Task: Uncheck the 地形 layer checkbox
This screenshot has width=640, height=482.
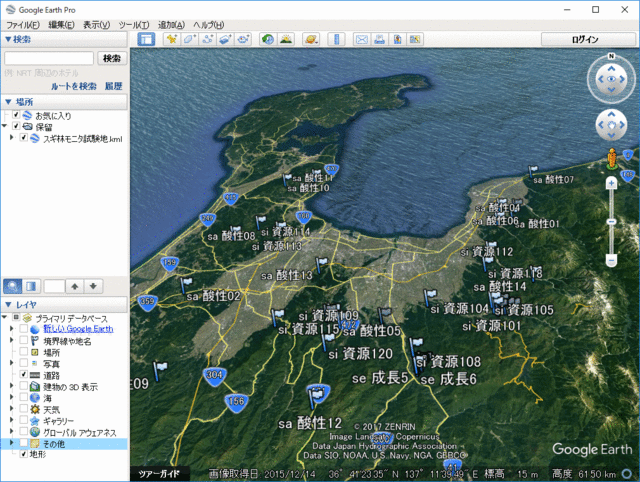Action: 24,454
